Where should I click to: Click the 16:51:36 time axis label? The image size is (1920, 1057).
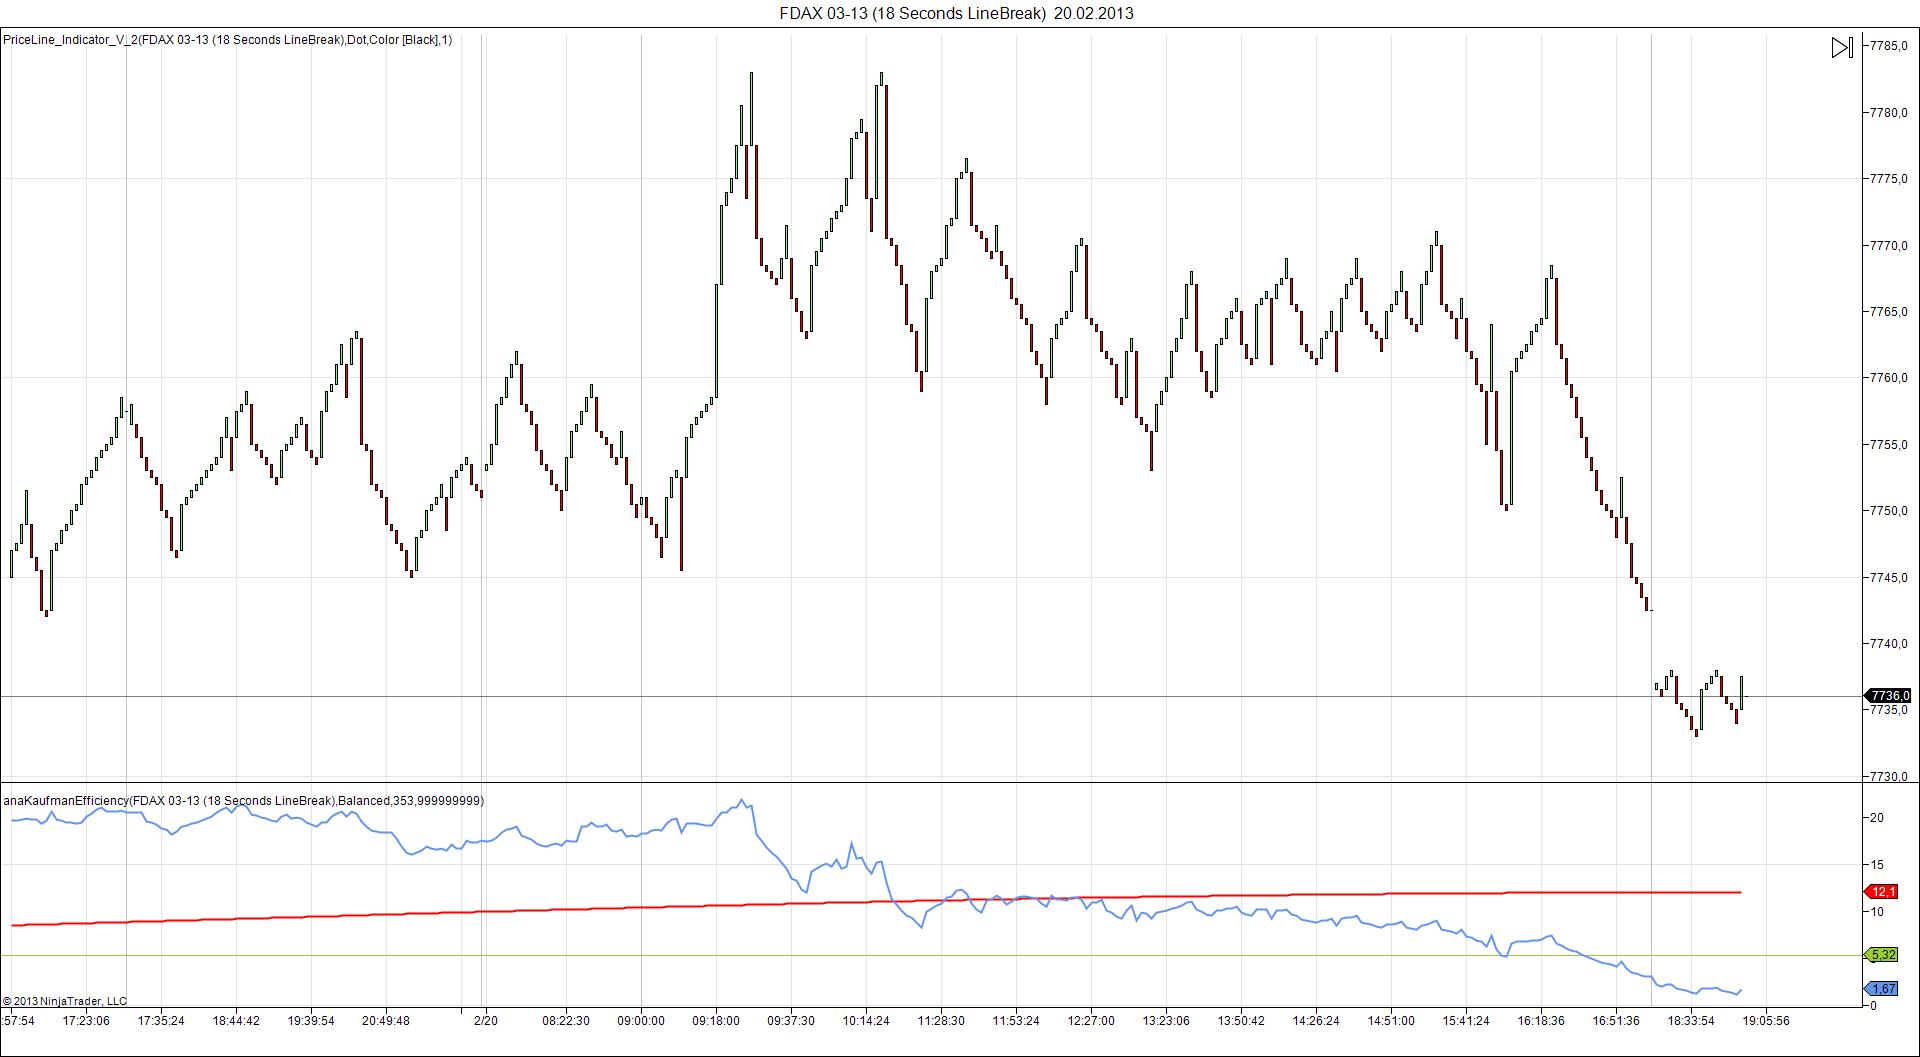click(x=1616, y=1021)
